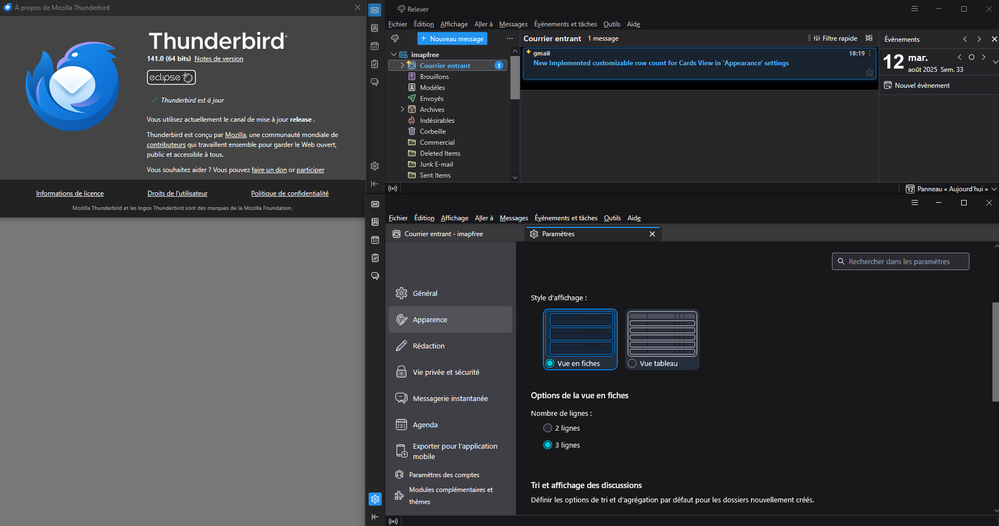This screenshot has height=526, width=999.
Task: Open message list display options icon
Action: [871, 38]
